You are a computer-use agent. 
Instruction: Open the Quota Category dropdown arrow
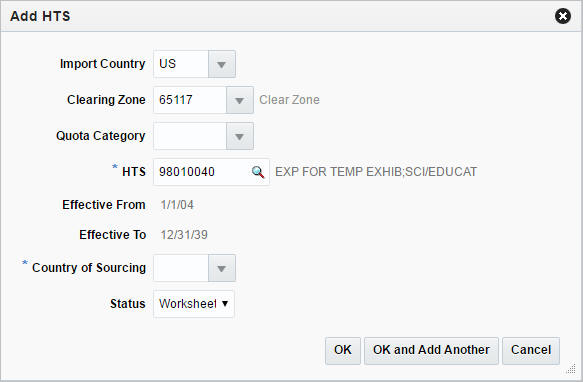pos(239,136)
